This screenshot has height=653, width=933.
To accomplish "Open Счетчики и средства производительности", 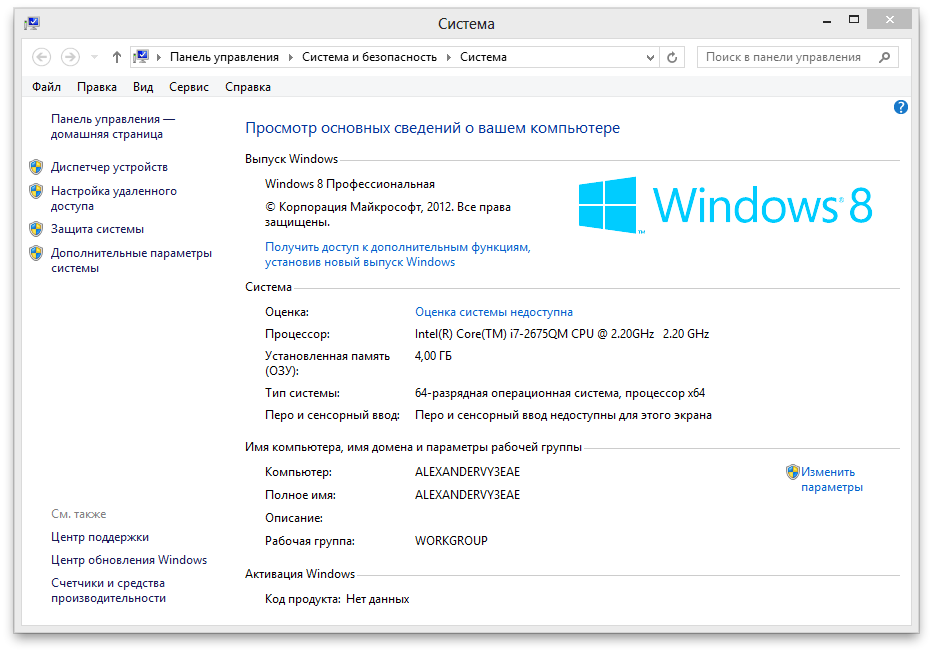I will pos(108,590).
